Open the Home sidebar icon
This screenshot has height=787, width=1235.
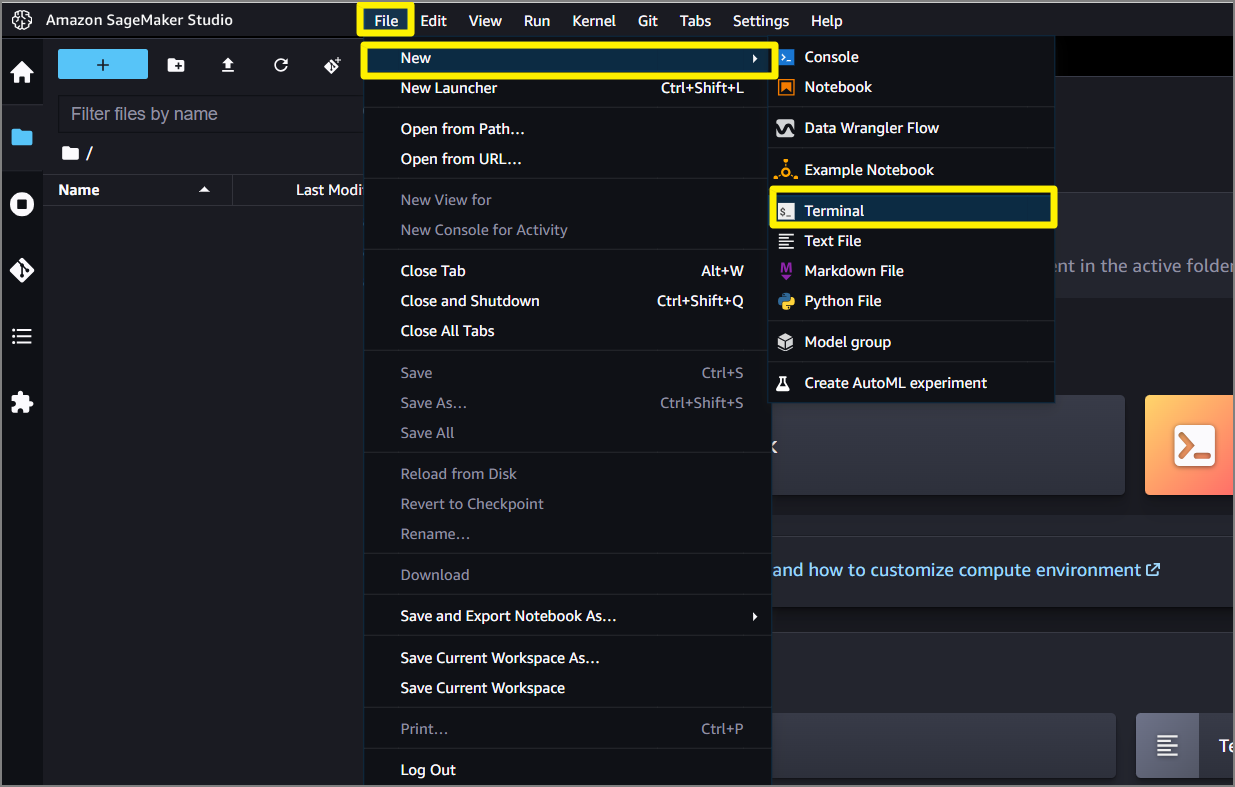click(x=22, y=73)
